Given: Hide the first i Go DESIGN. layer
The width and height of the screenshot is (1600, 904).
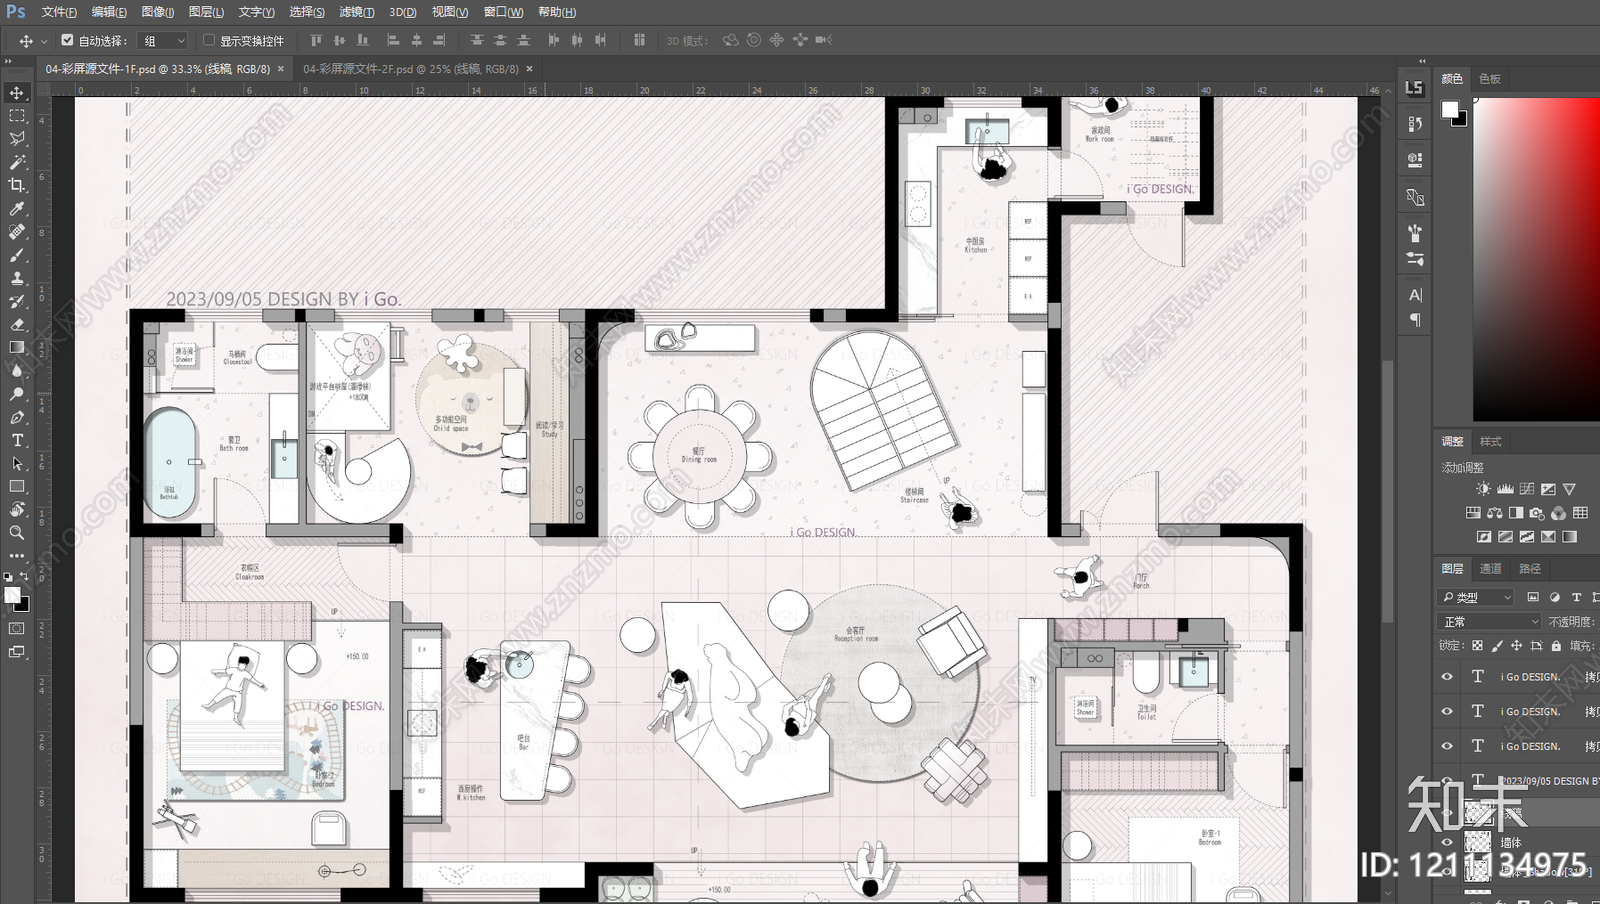Looking at the screenshot, I should click(1447, 677).
